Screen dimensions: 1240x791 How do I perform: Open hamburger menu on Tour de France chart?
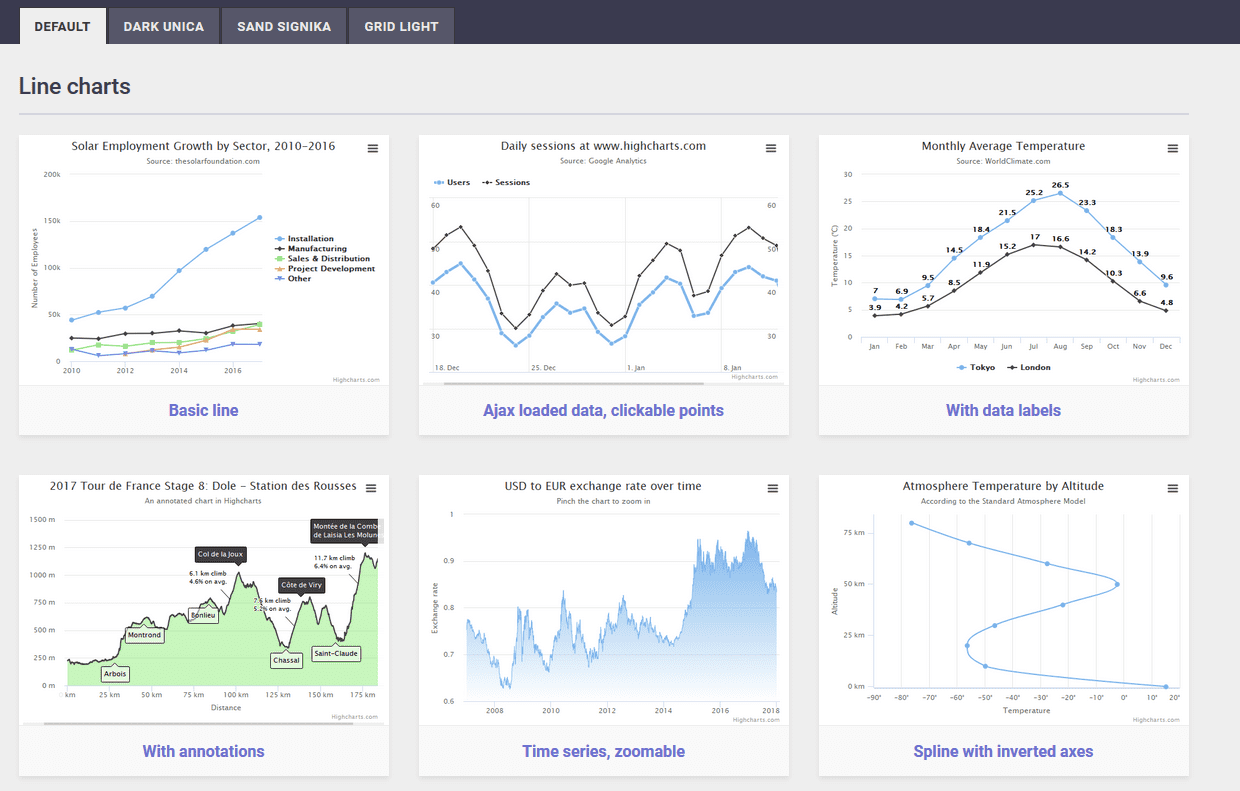(x=371, y=488)
